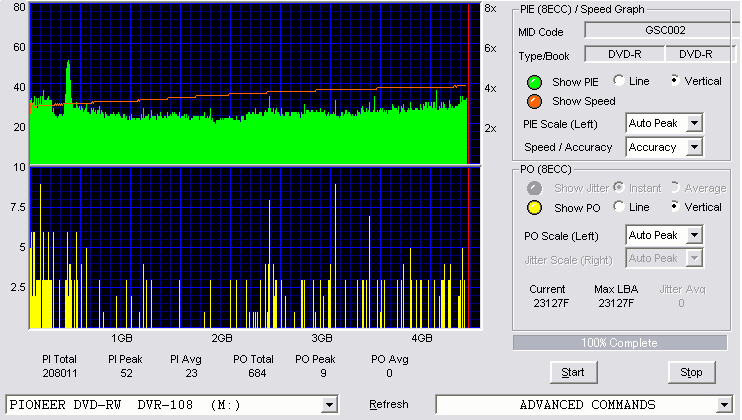The width and height of the screenshot is (742, 420).
Task: Click the Max LBA value 23127F
Action: 616,303
